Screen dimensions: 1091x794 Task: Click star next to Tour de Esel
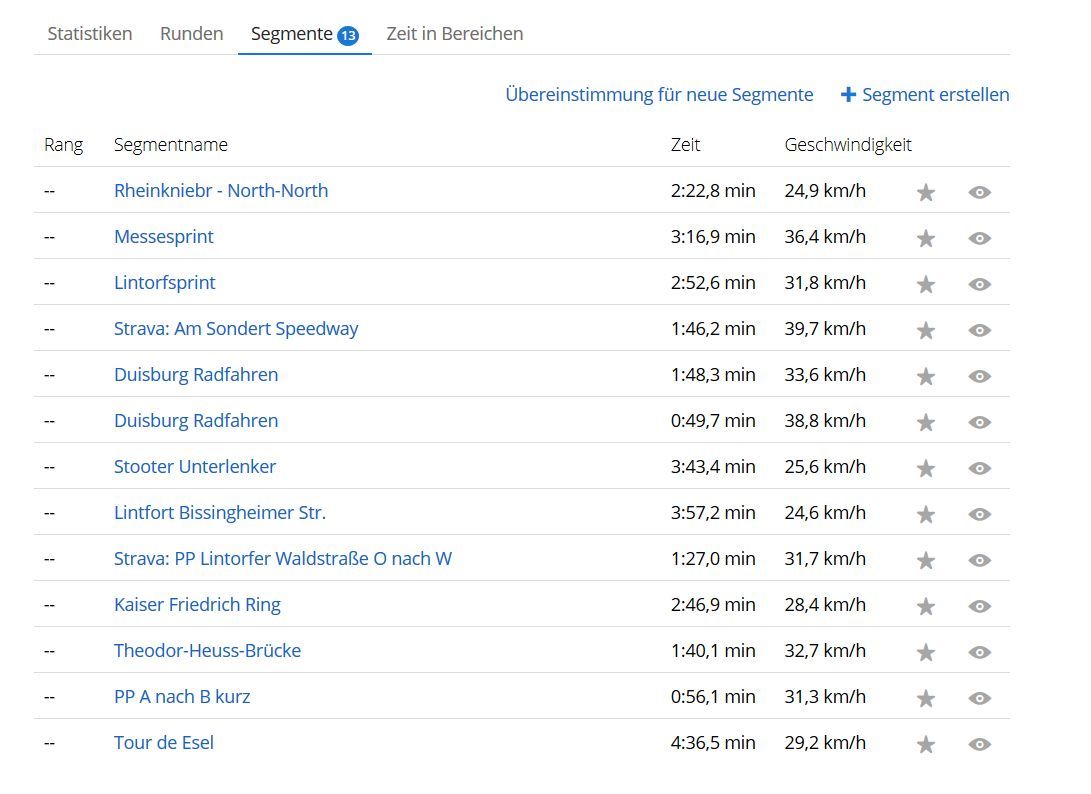click(x=926, y=744)
